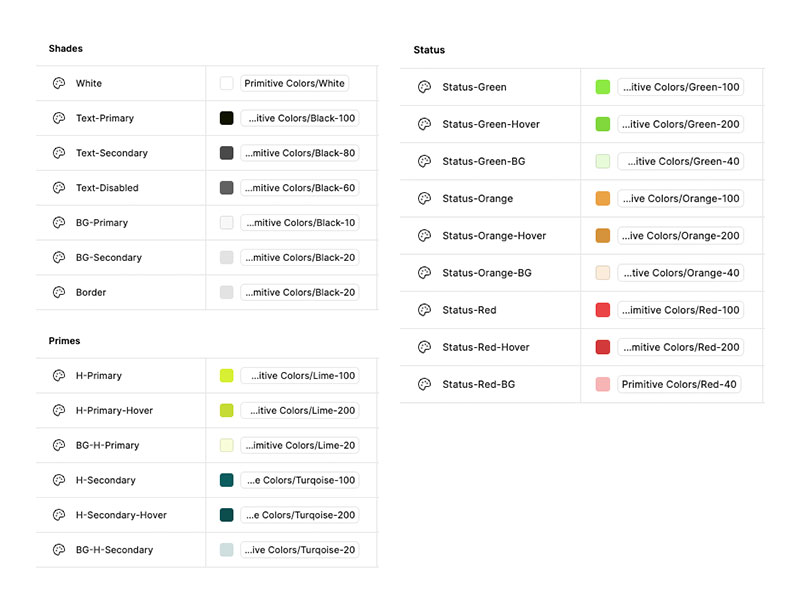The width and height of the screenshot is (800, 600).
Task: Click the palette icon for H-Primary-Hover
Action: (59, 411)
